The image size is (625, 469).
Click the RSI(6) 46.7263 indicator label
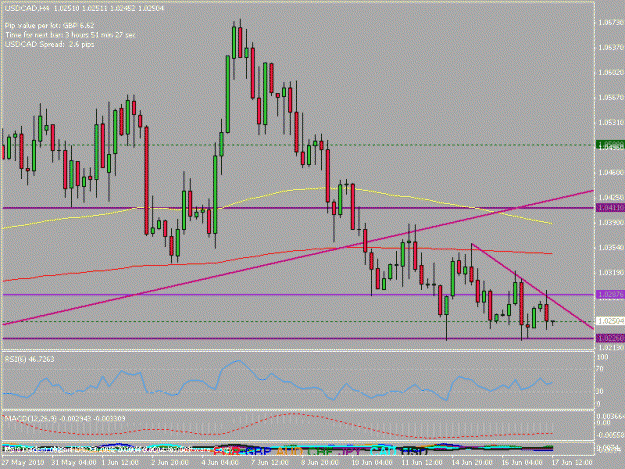pyautogui.click(x=29, y=359)
